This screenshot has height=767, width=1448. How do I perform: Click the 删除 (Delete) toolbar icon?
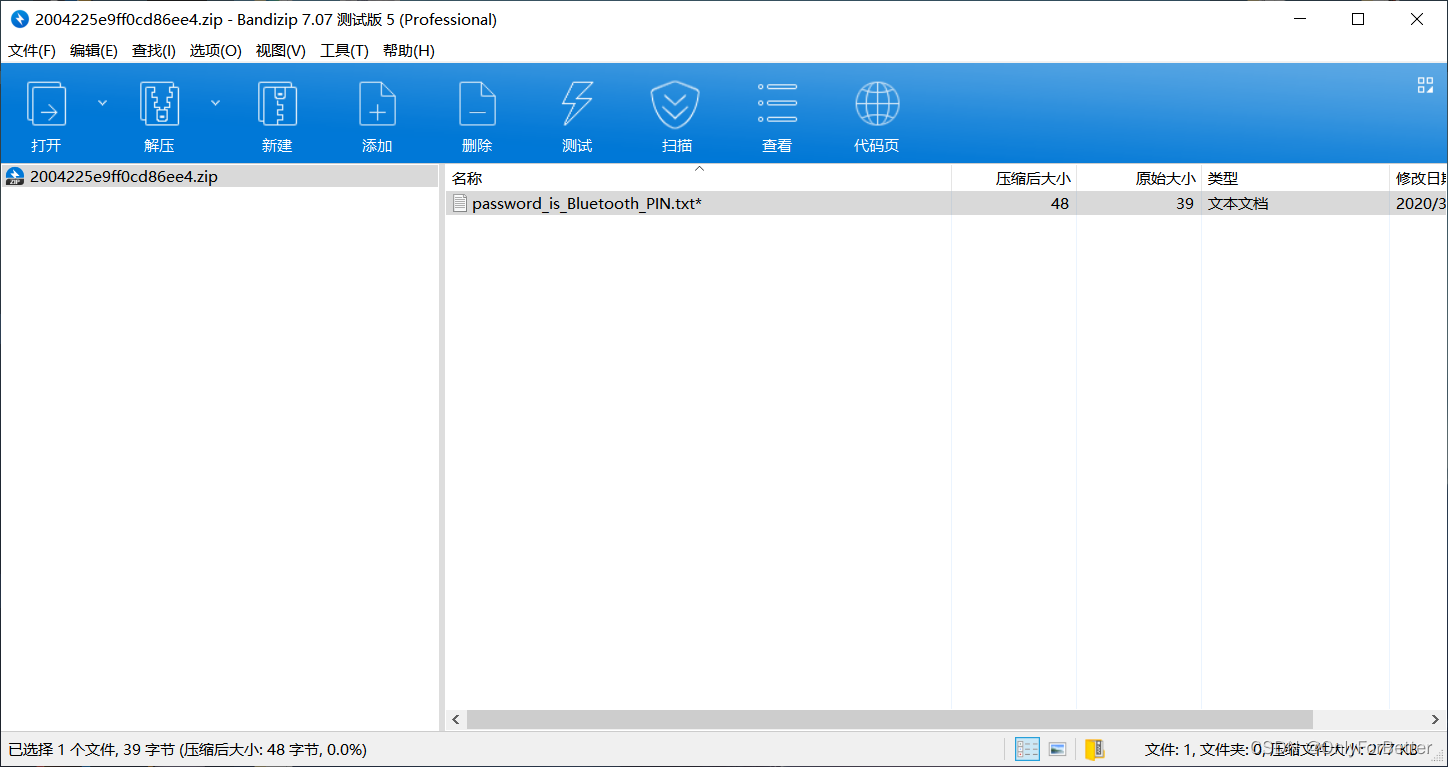pos(477,104)
